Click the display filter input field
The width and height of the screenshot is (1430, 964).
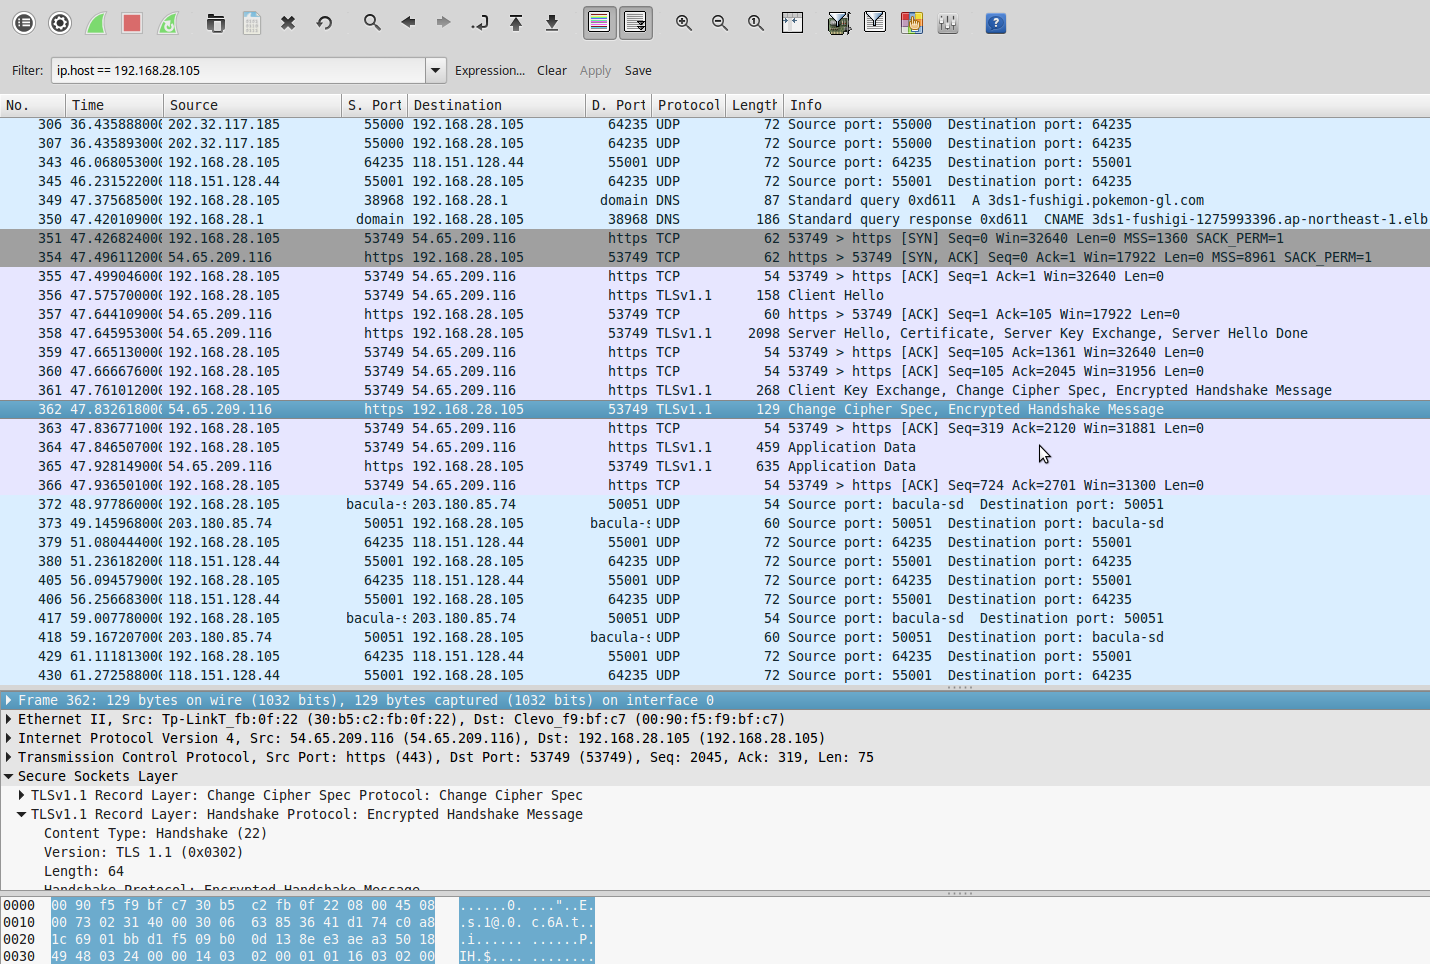tap(238, 70)
